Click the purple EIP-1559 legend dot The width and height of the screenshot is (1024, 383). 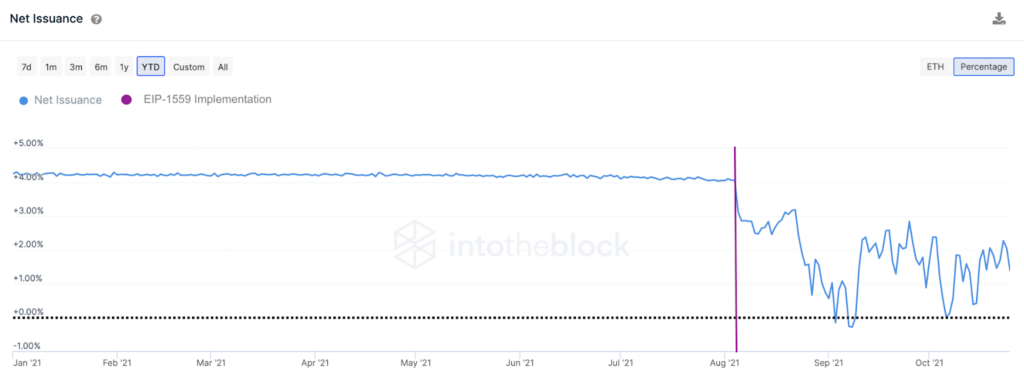[127, 100]
